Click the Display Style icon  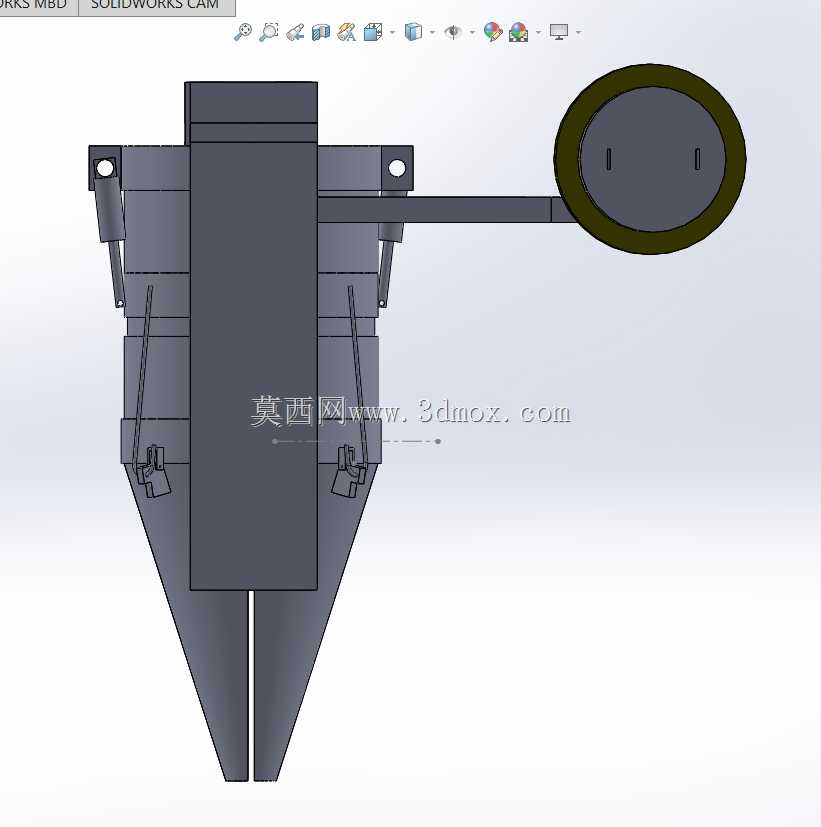pyautogui.click(x=413, y=32)
